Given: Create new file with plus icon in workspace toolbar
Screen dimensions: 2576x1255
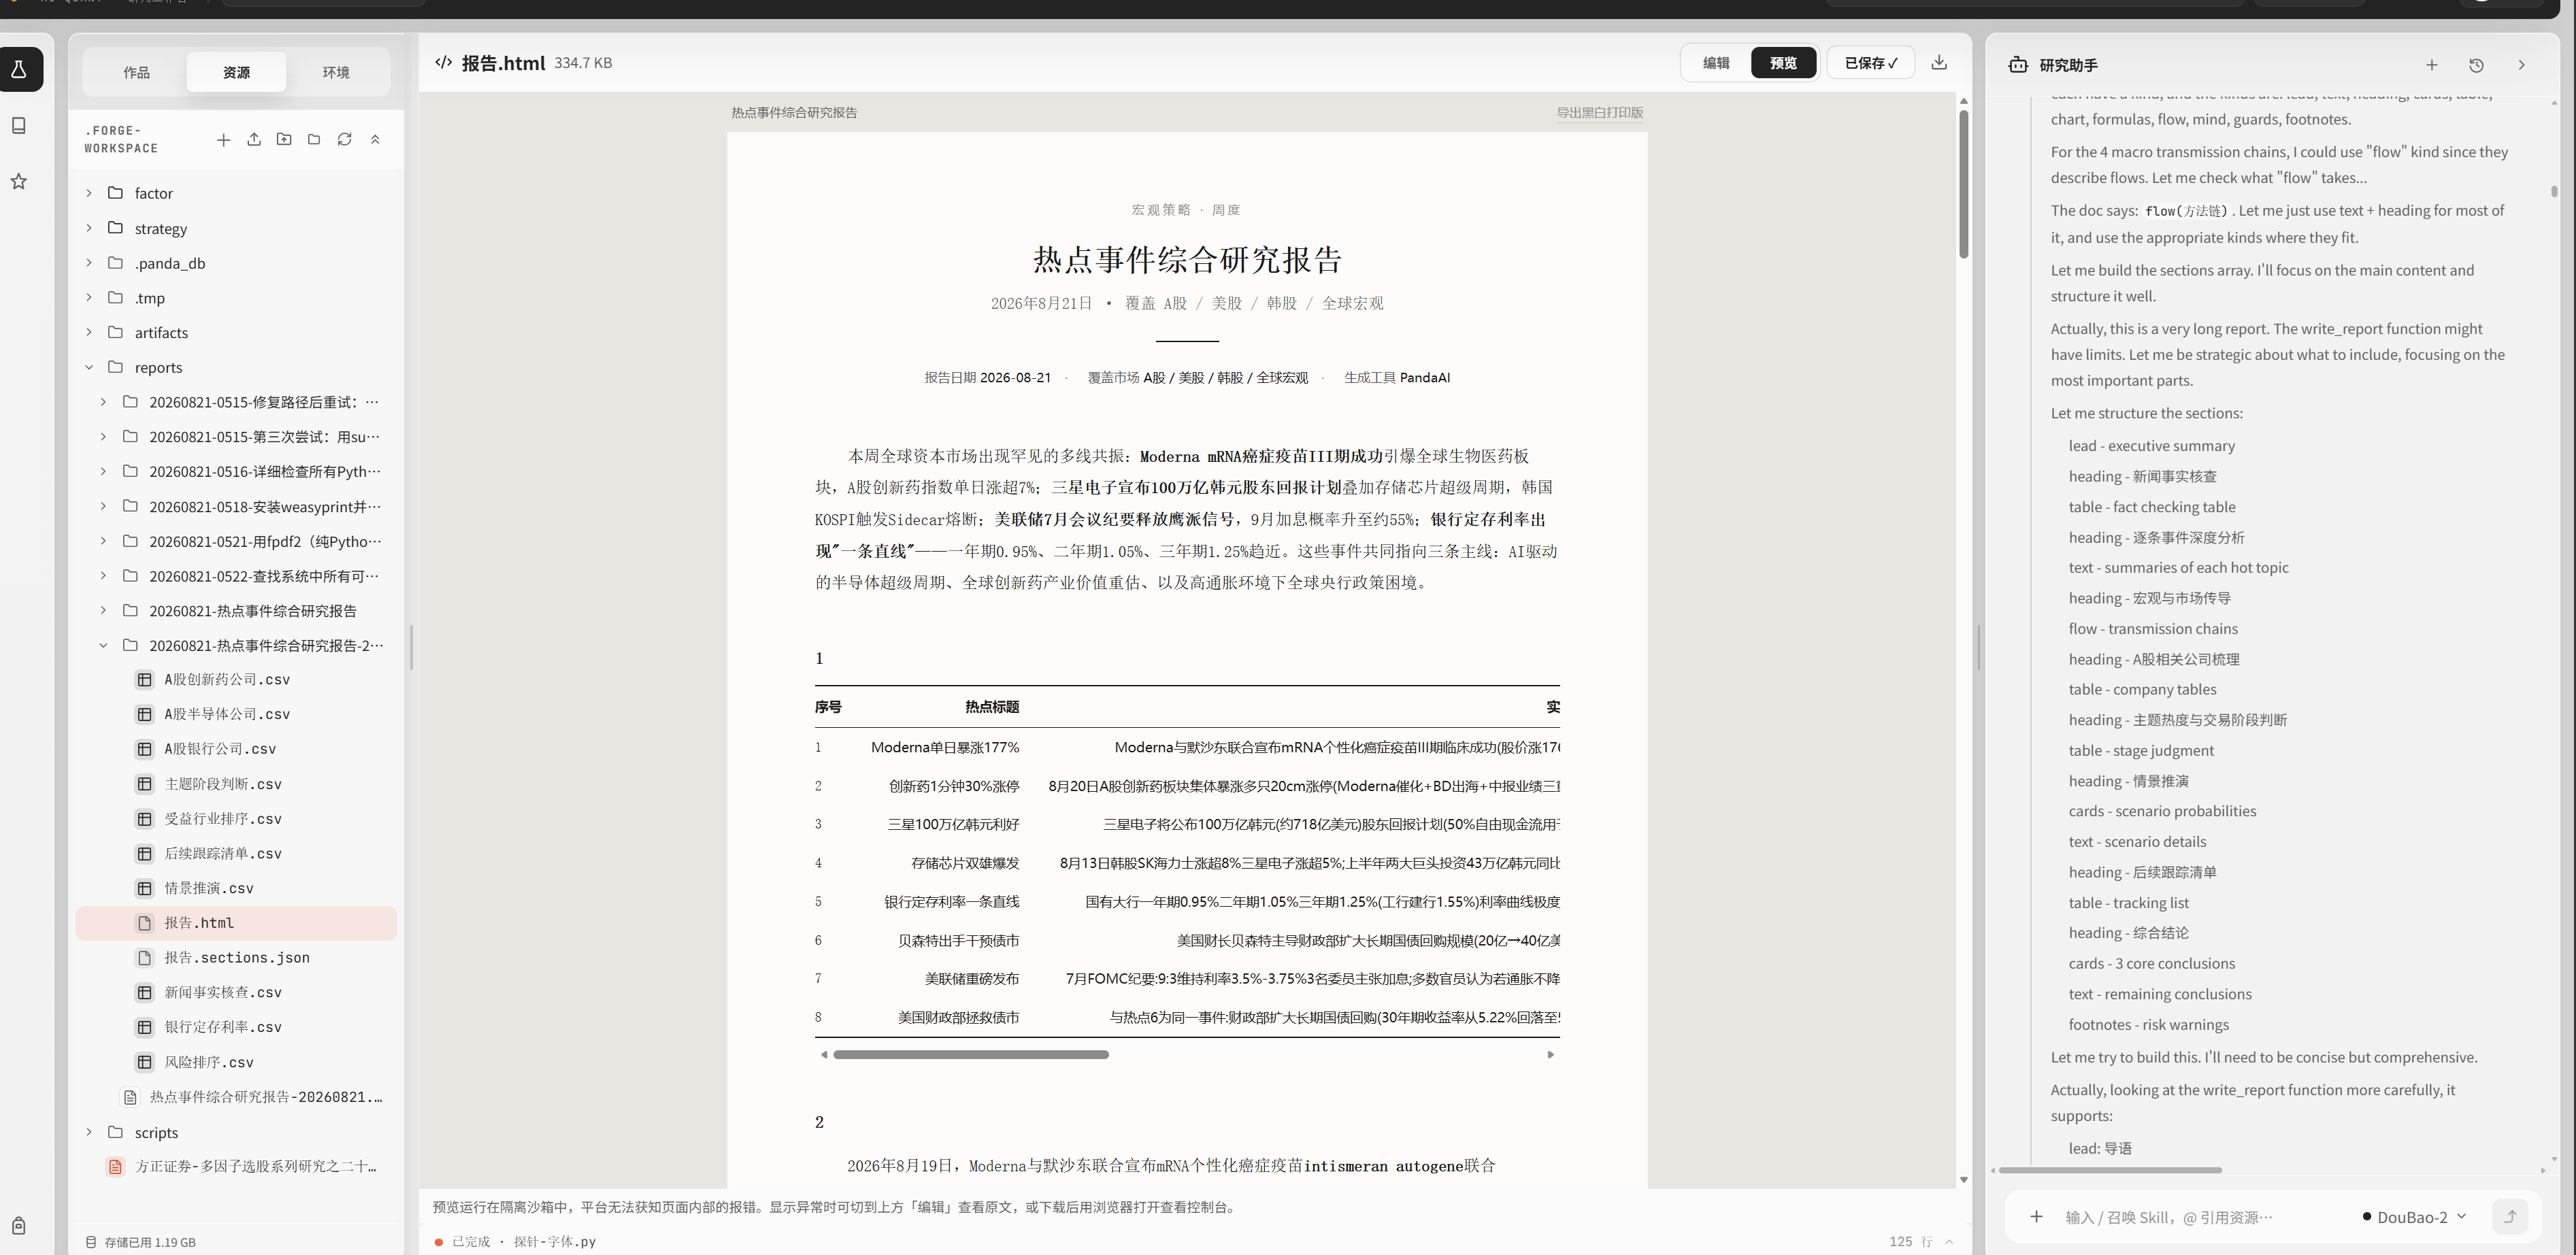Looking at the screenshot, I should pos(223,140).
